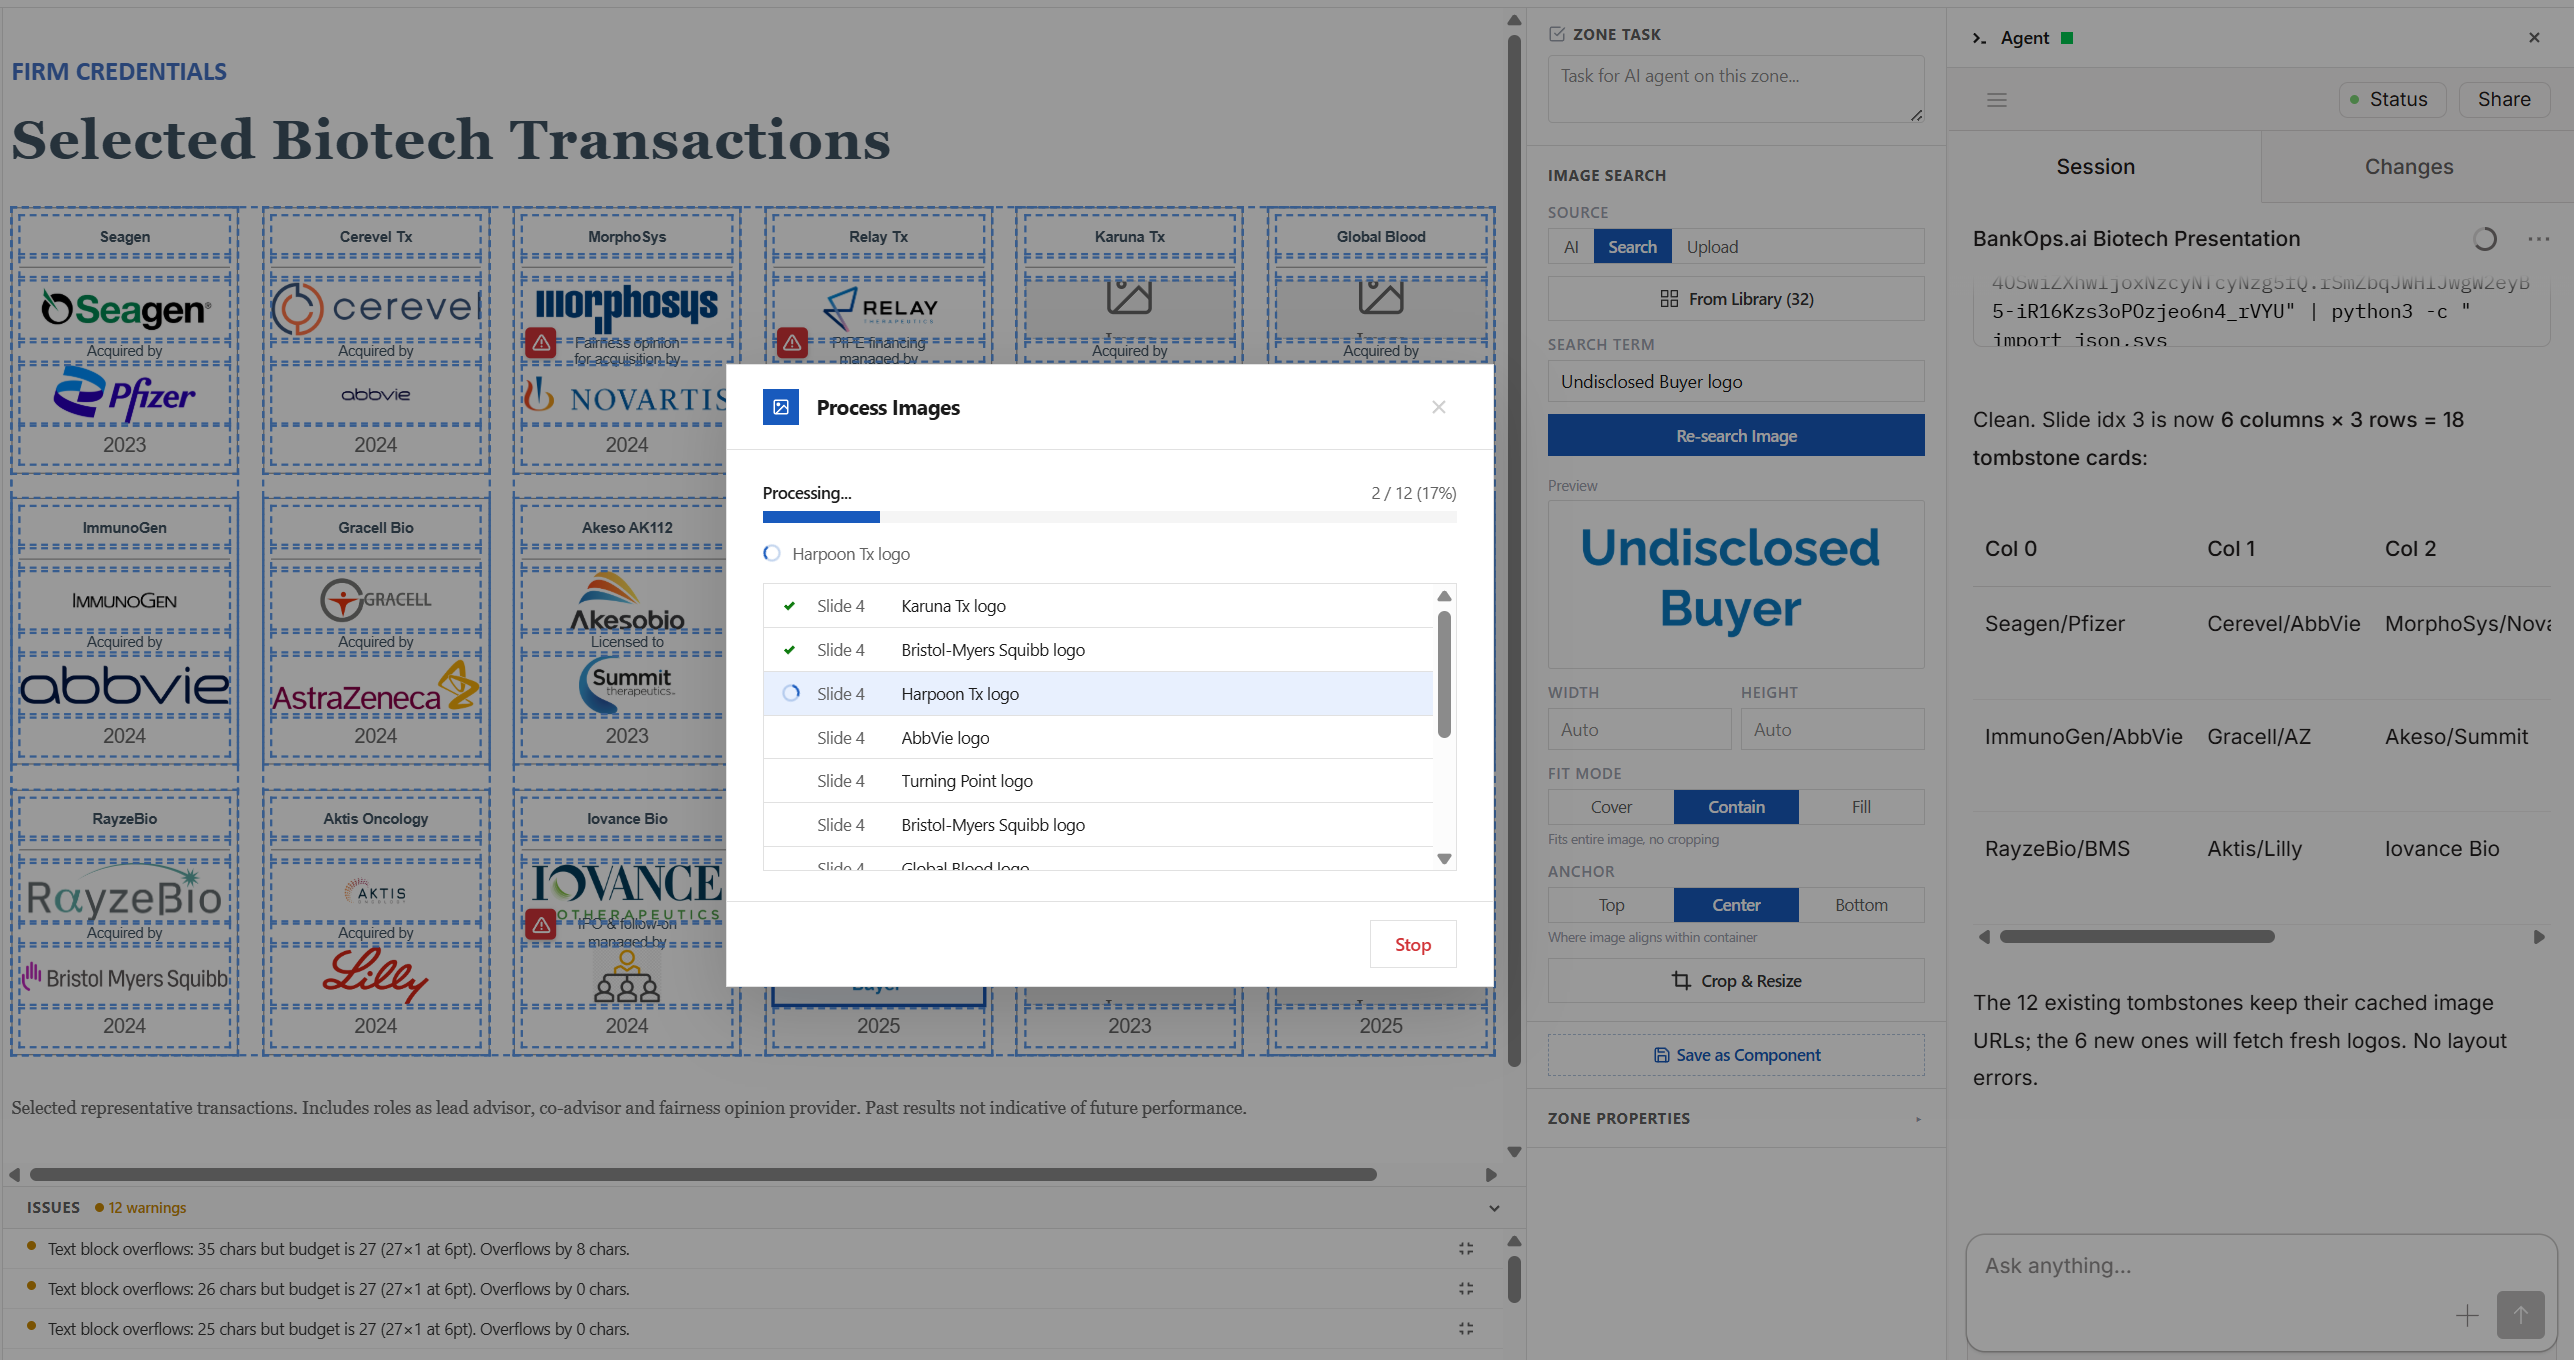
Task: Open the agent hamburger menu
Action: tap(1996, 100)
